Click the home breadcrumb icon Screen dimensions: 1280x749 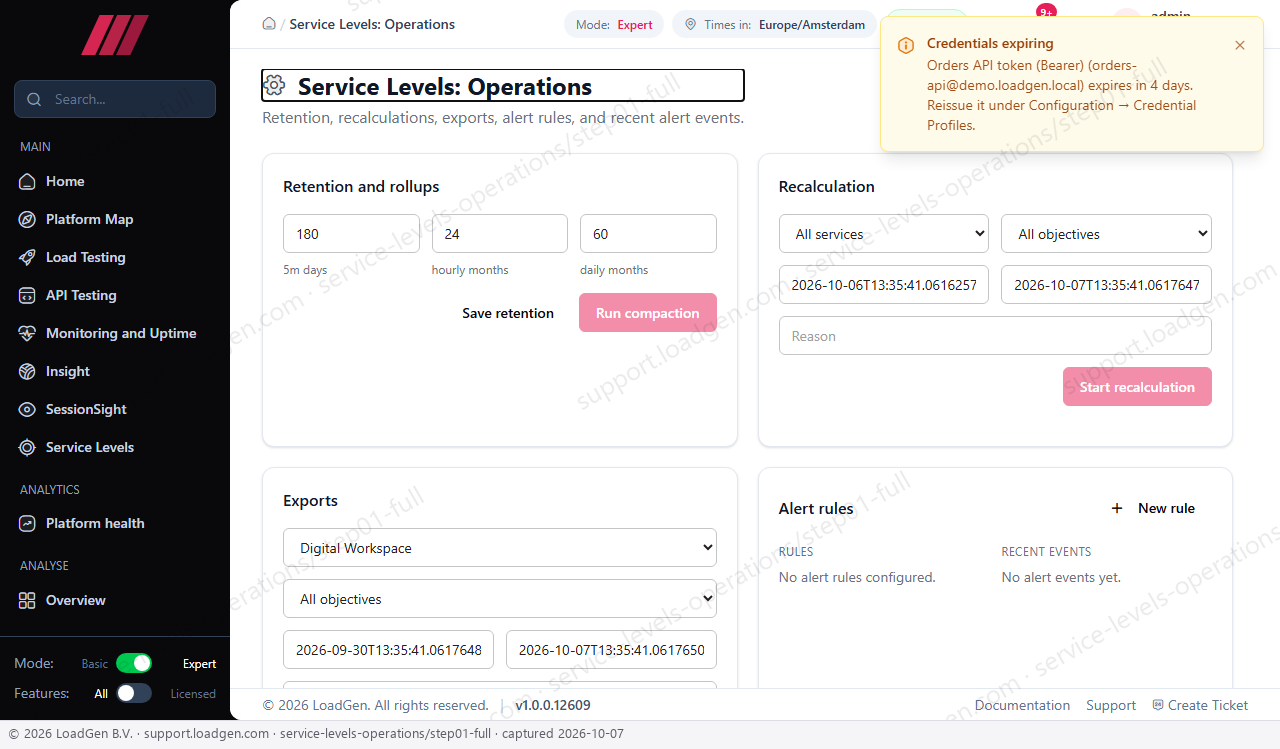[269, 24]
